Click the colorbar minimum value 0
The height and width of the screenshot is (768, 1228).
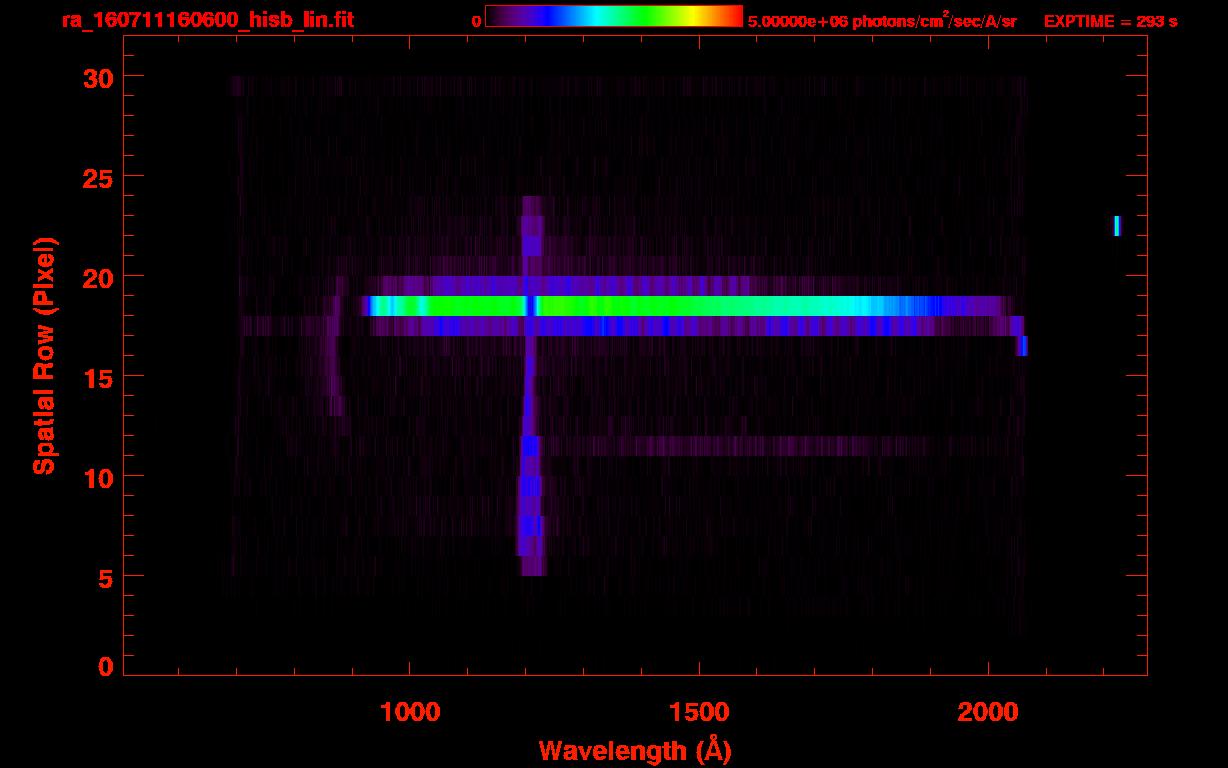tap(476, 21)
